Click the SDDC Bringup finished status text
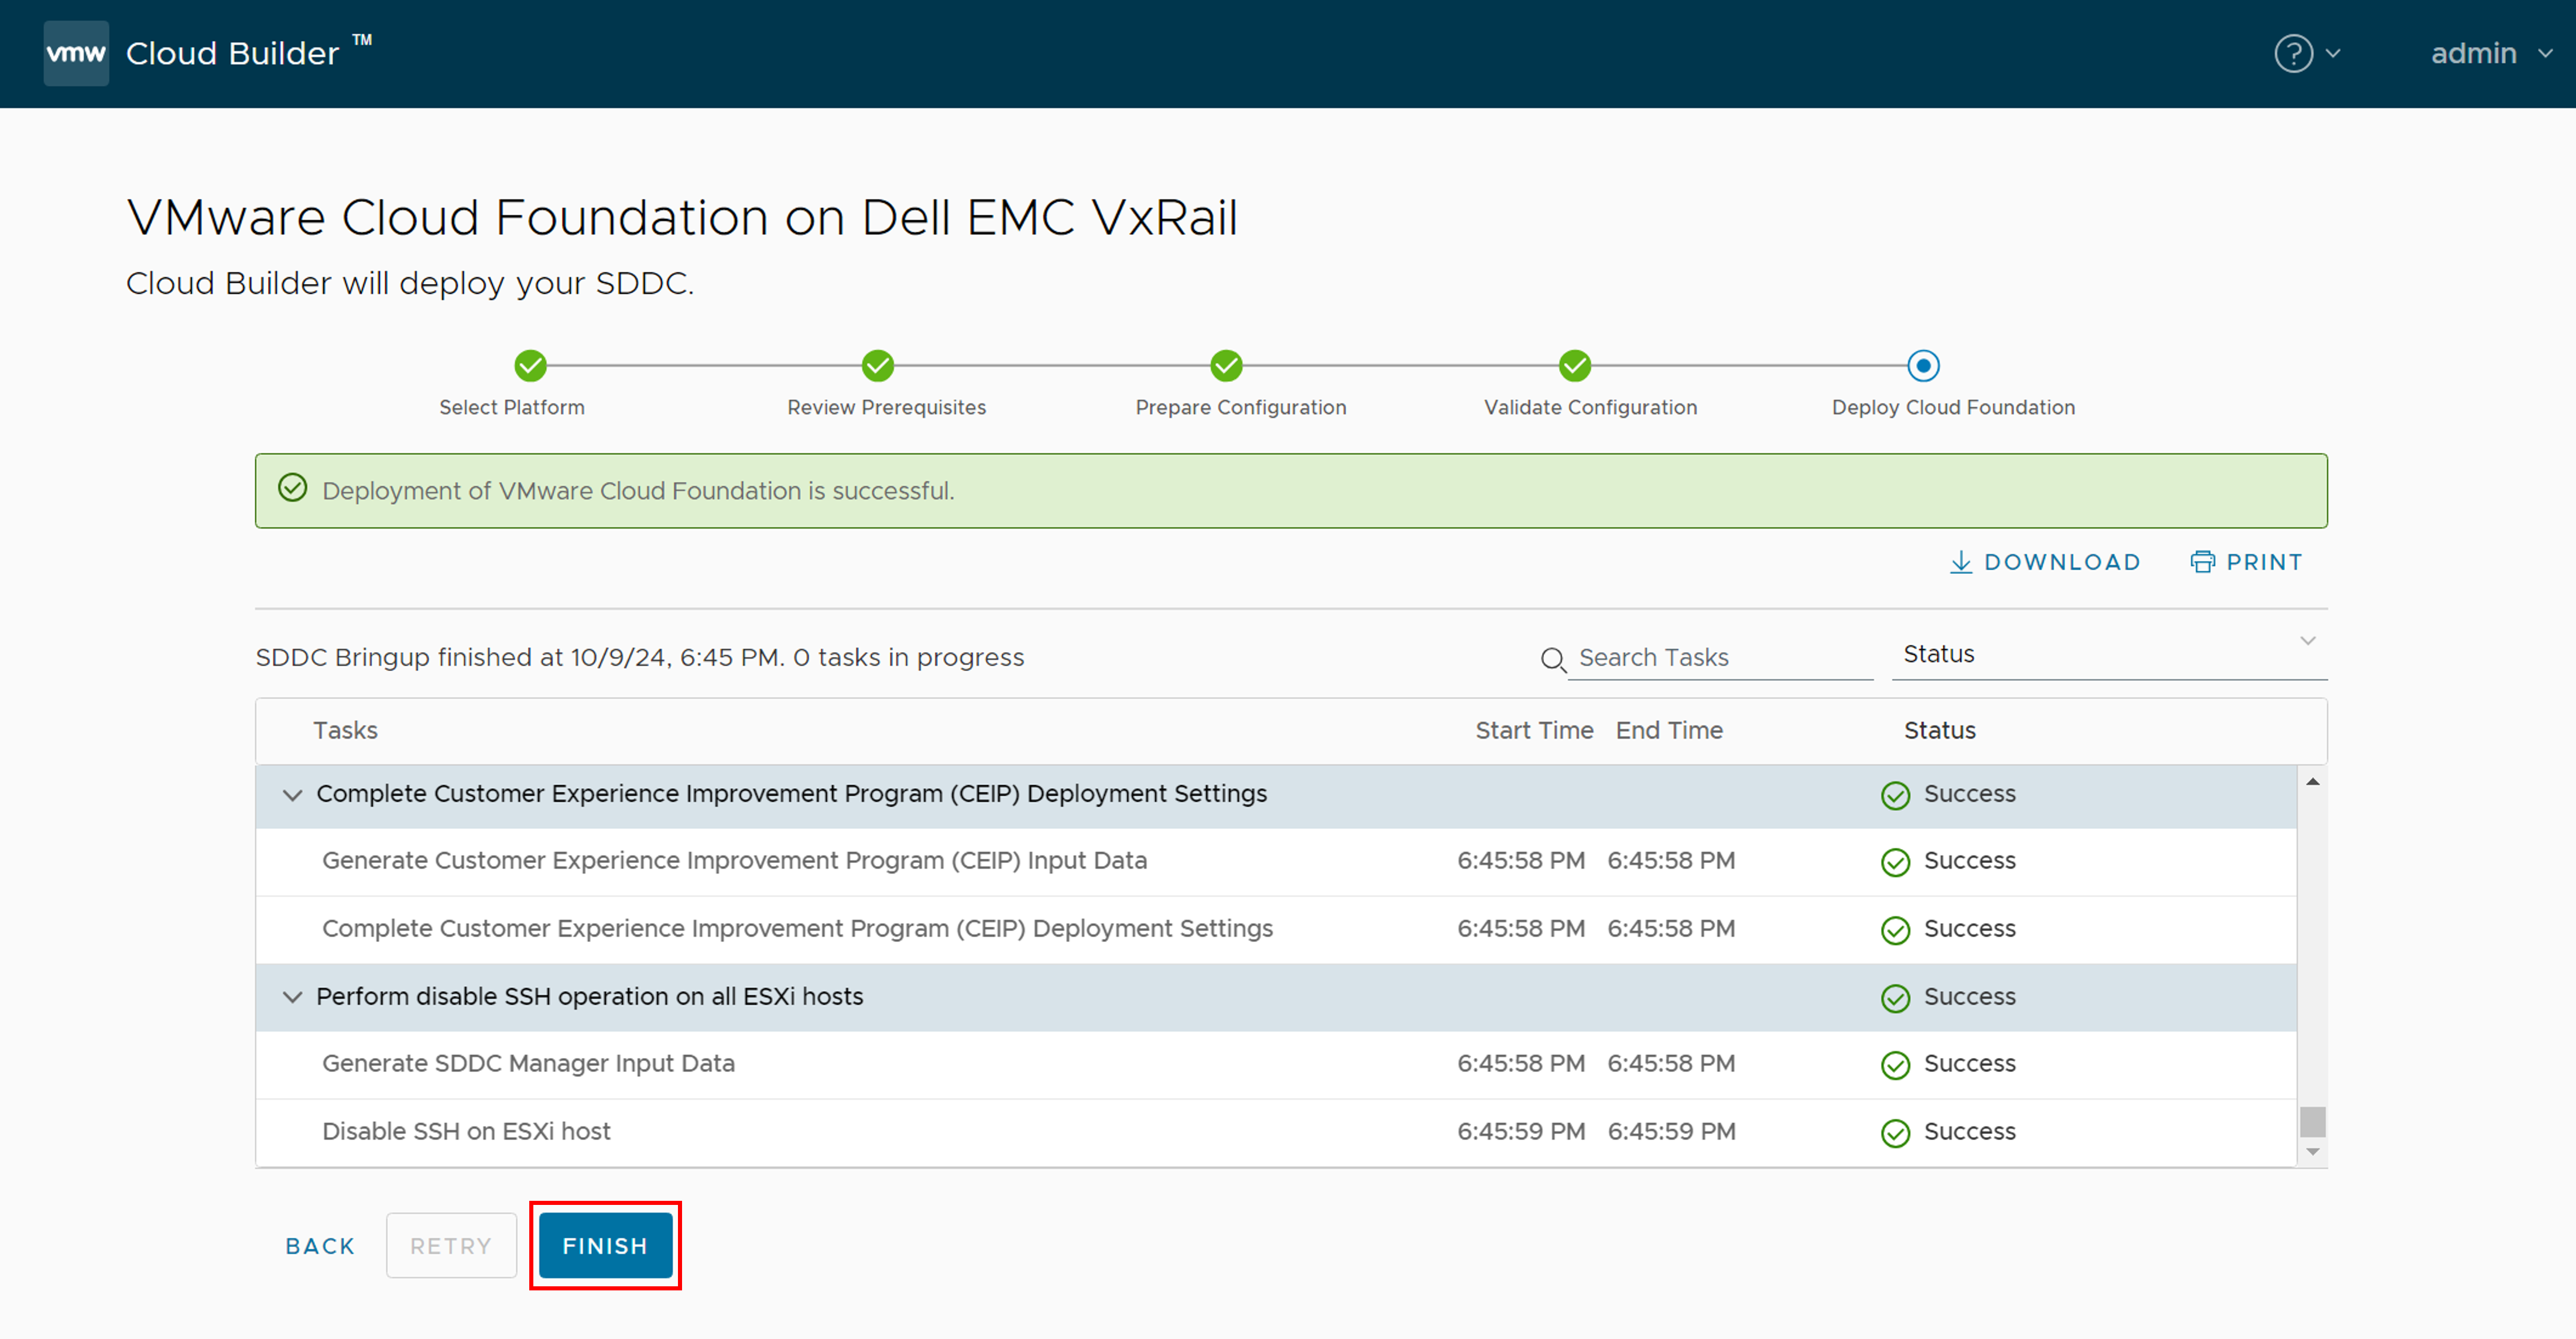Screen dimensions: 2576x1339 tap(640, 657)
